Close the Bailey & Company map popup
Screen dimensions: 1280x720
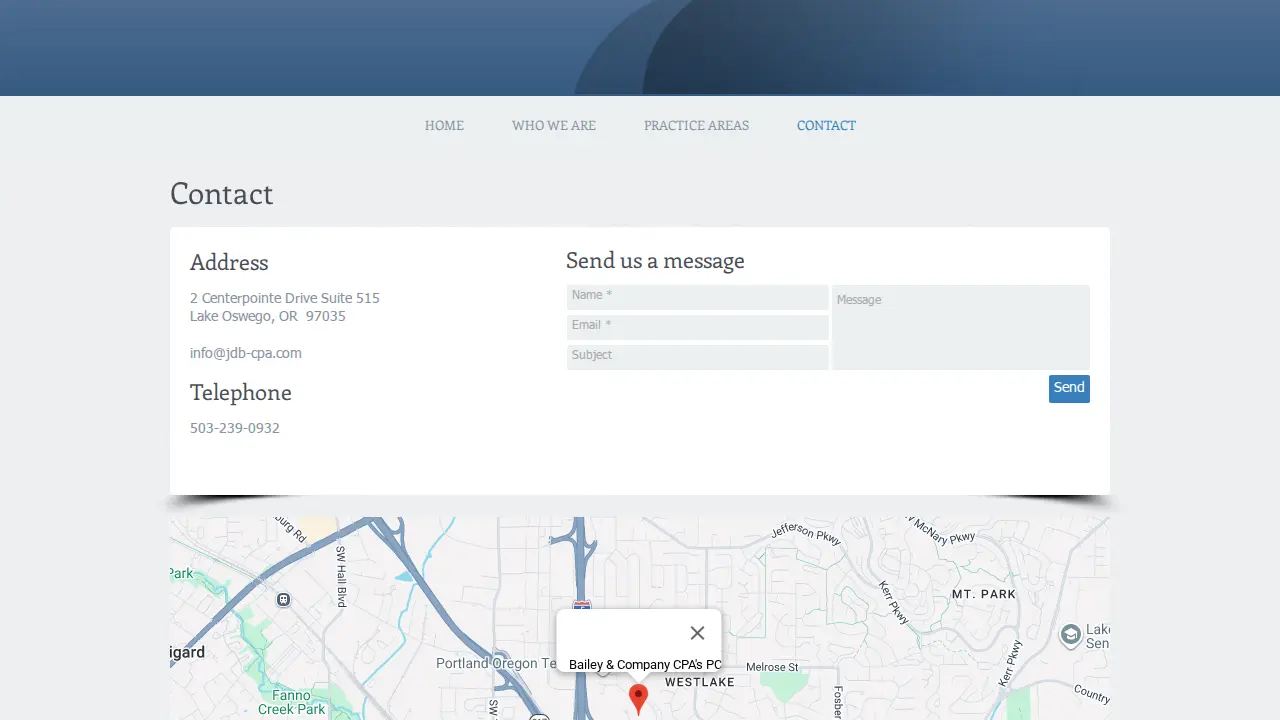point(697,633)
